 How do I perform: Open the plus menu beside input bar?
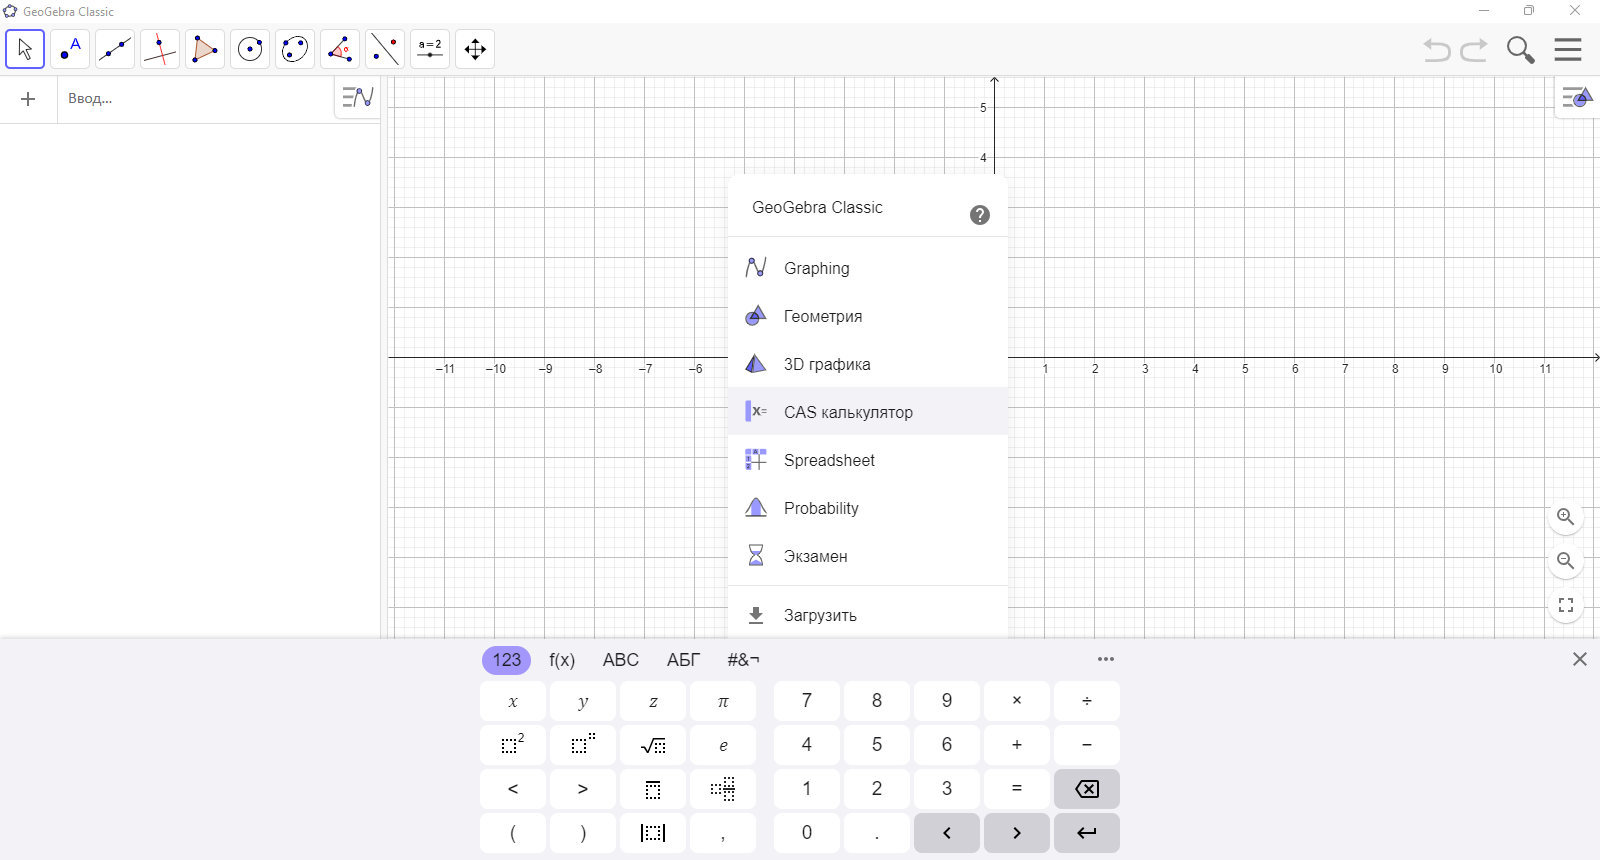(28, 99)
